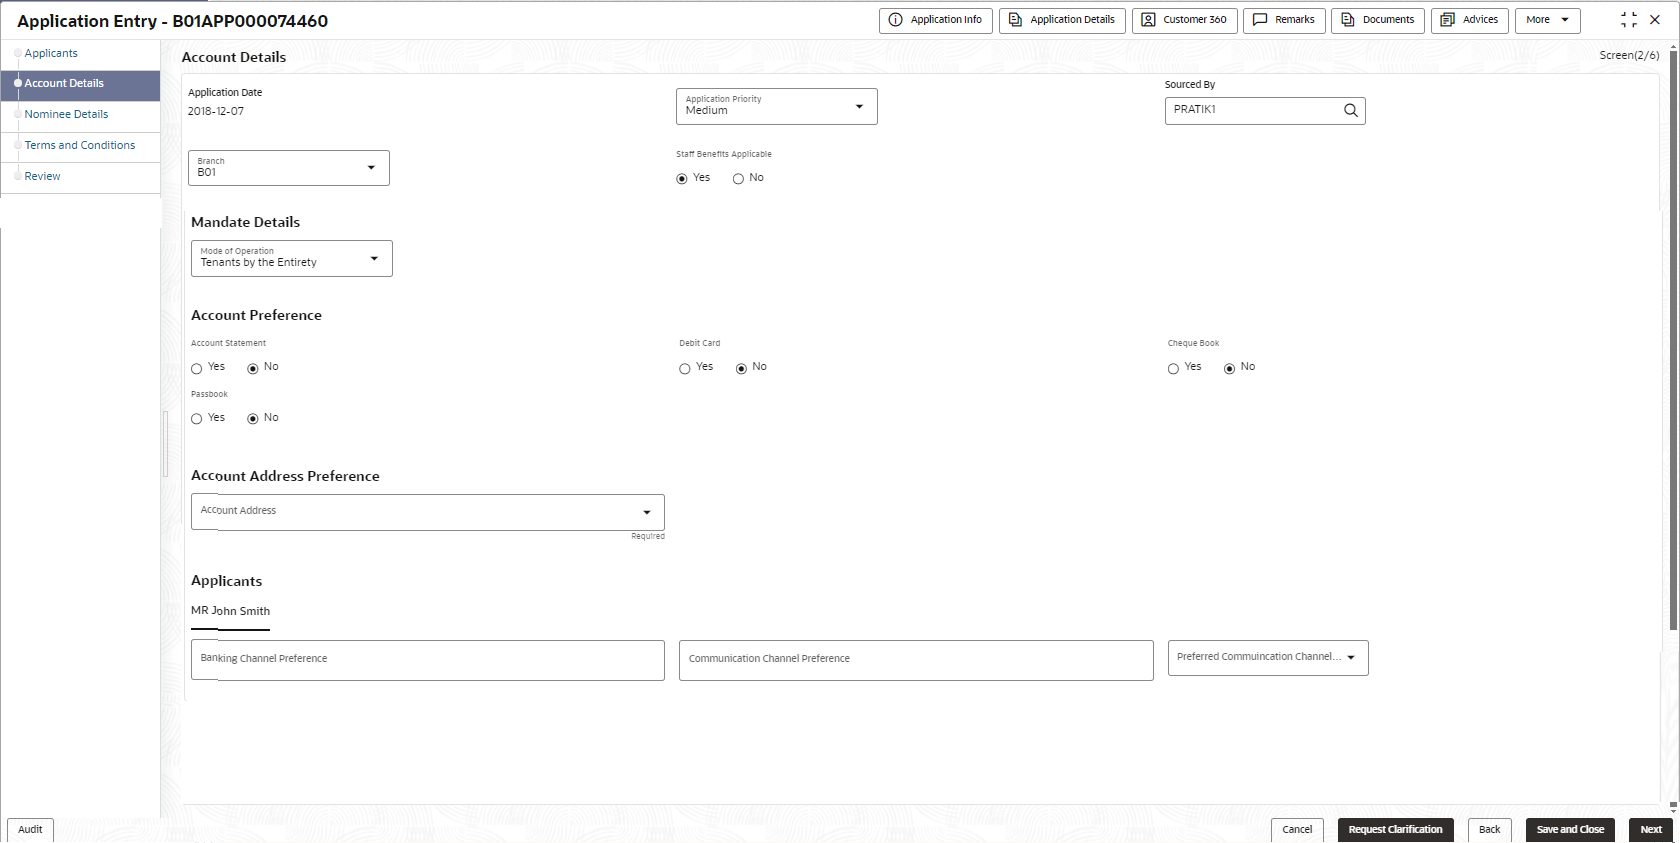Select the MR John Smith applicant tab
This screenshot has width=1680, height=843.
230,611
